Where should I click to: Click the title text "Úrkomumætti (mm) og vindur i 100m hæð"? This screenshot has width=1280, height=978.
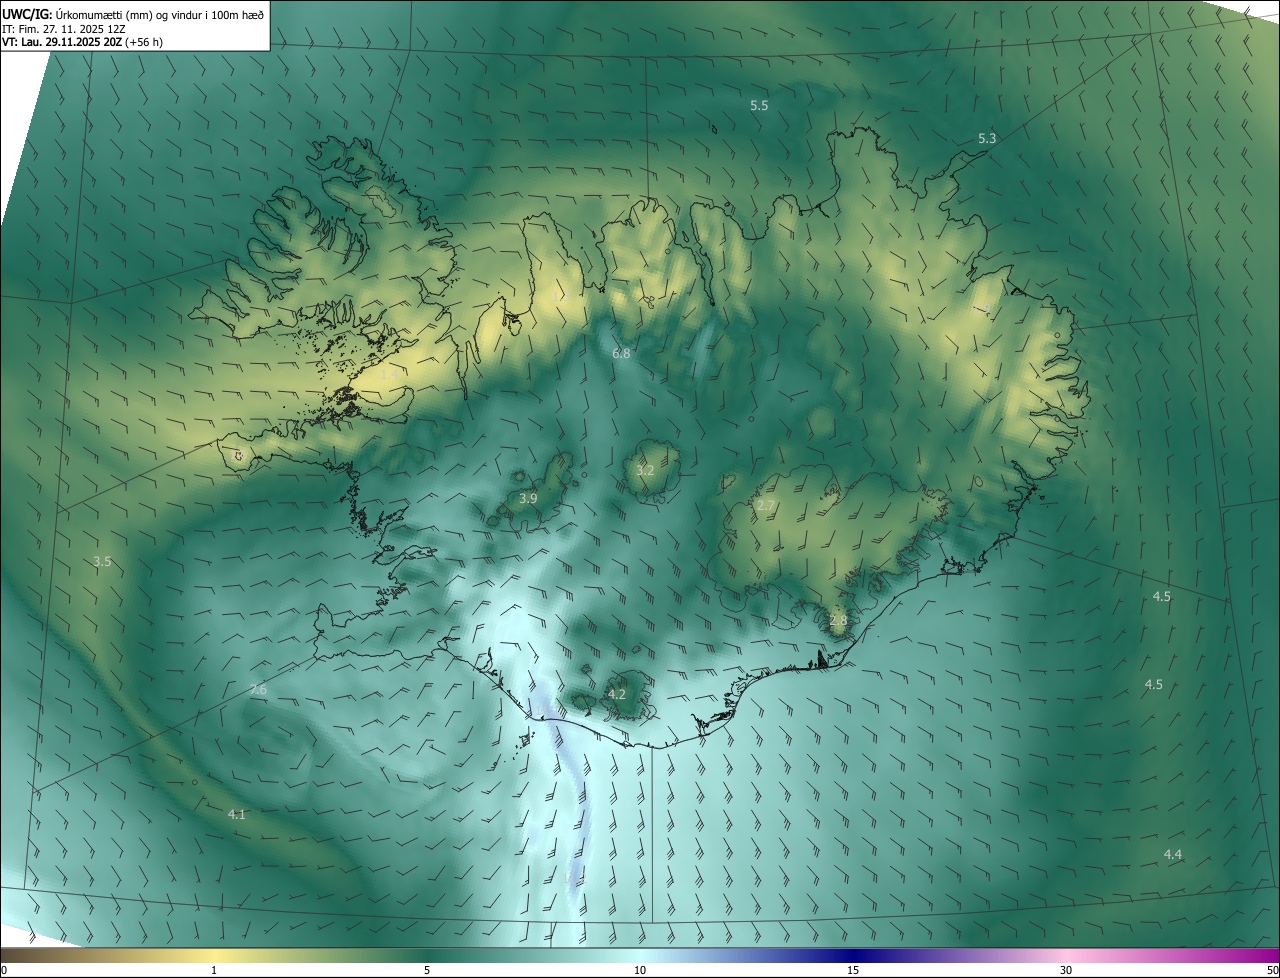coord(161,14)
